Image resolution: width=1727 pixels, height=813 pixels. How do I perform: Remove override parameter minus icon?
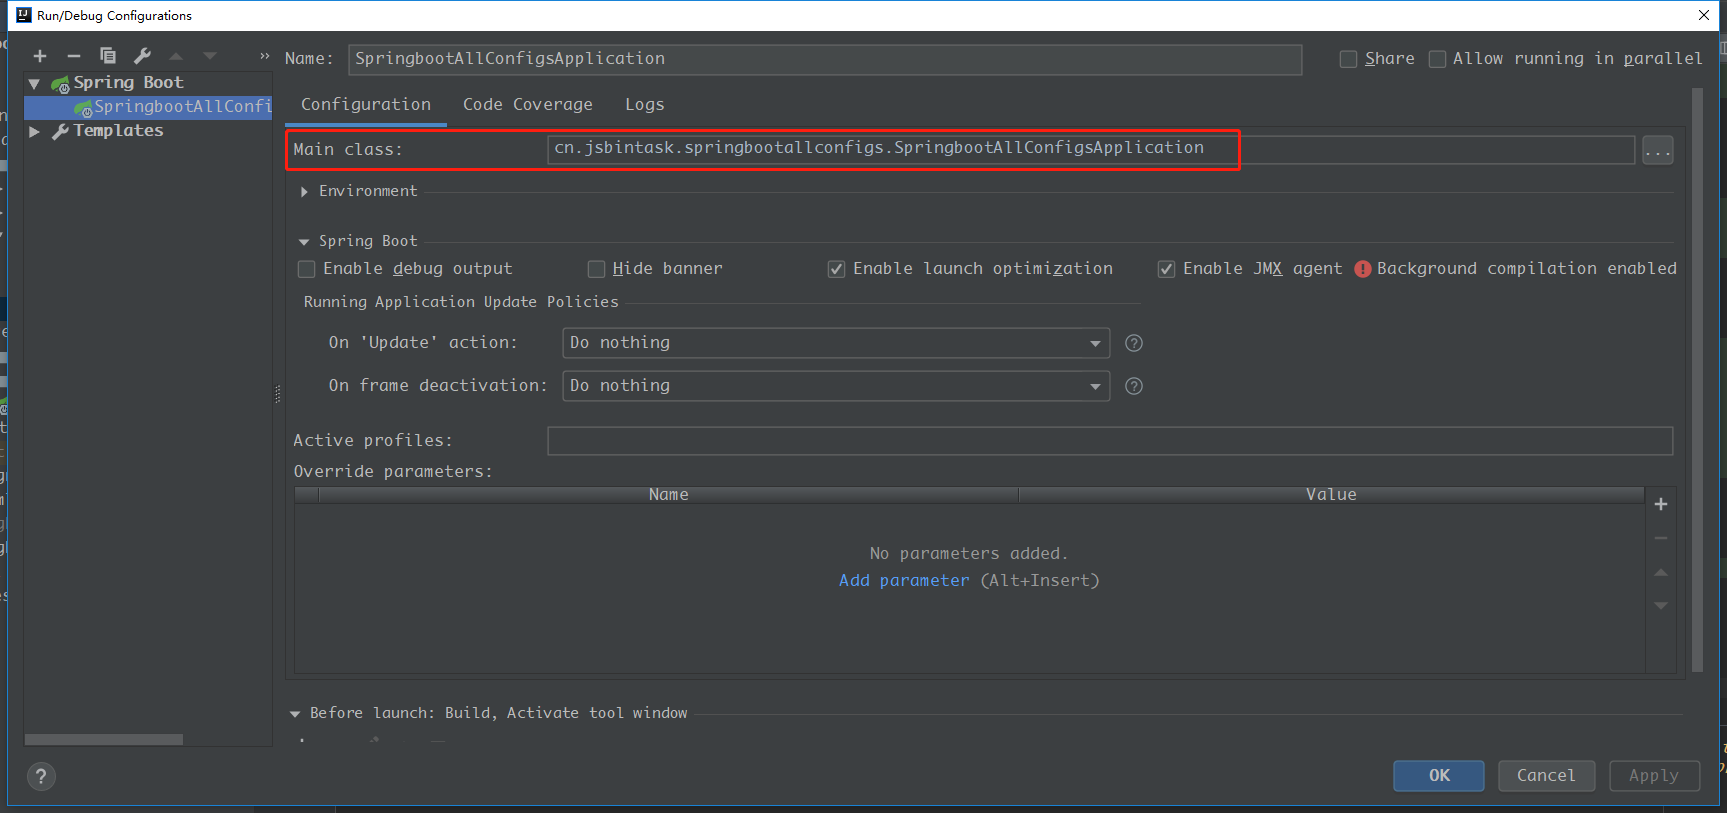pos(1661,538)
